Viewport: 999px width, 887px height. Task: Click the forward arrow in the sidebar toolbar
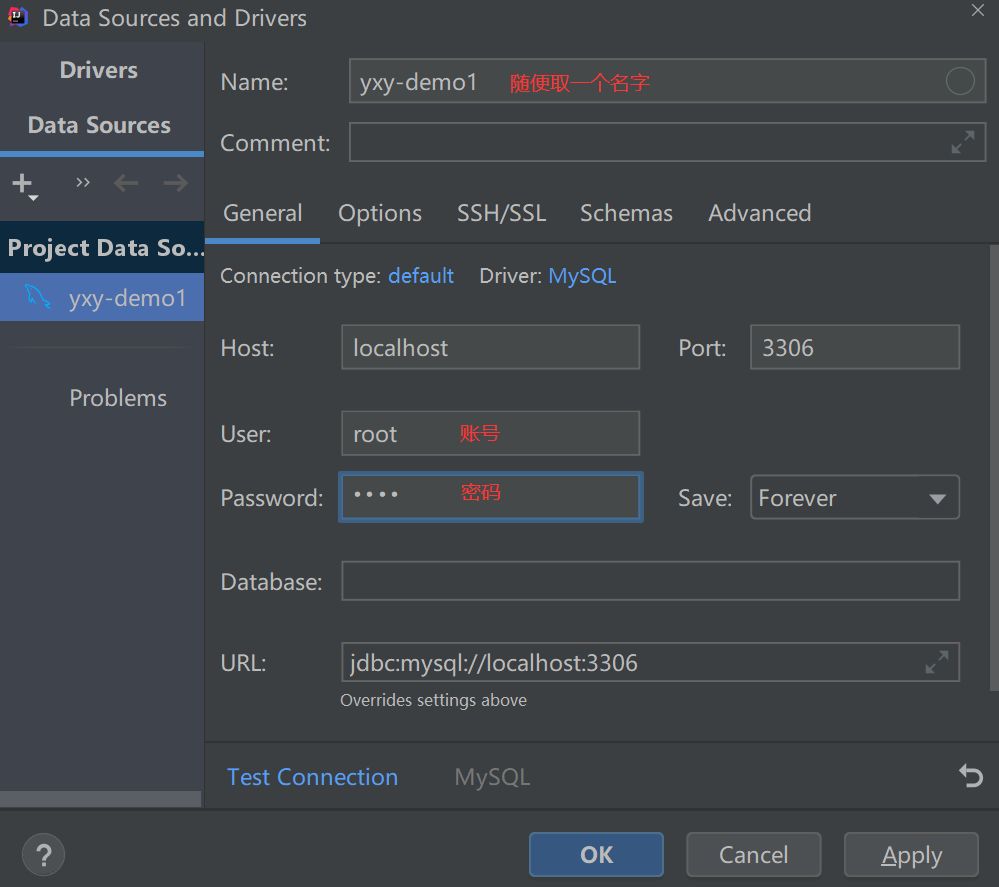pyautogui.click(x=175, y=184)
